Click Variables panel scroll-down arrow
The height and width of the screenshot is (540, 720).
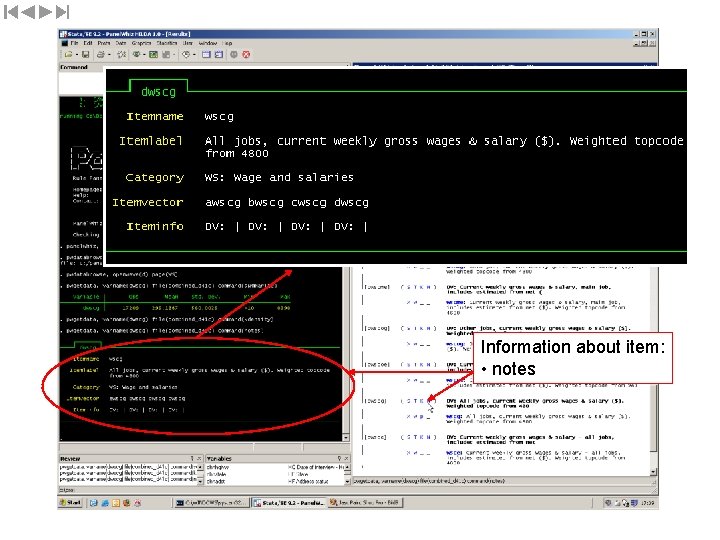(347, 481)
